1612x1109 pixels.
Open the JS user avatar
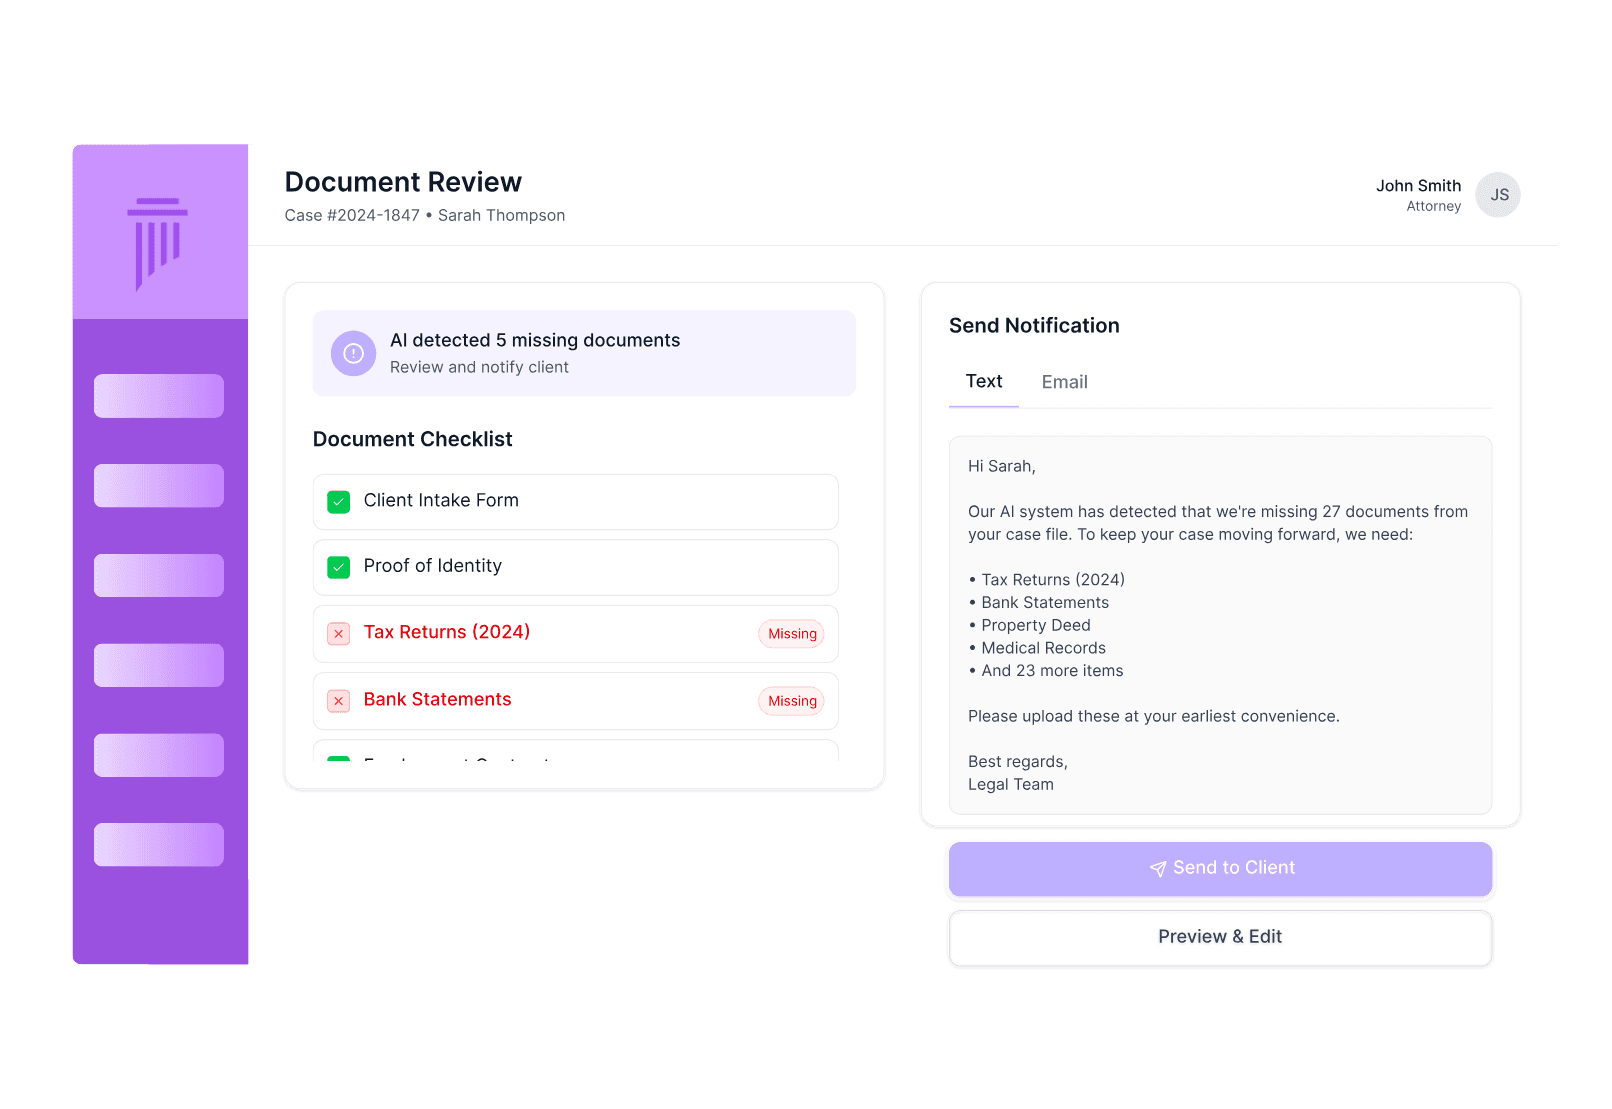click(1498, 195)
